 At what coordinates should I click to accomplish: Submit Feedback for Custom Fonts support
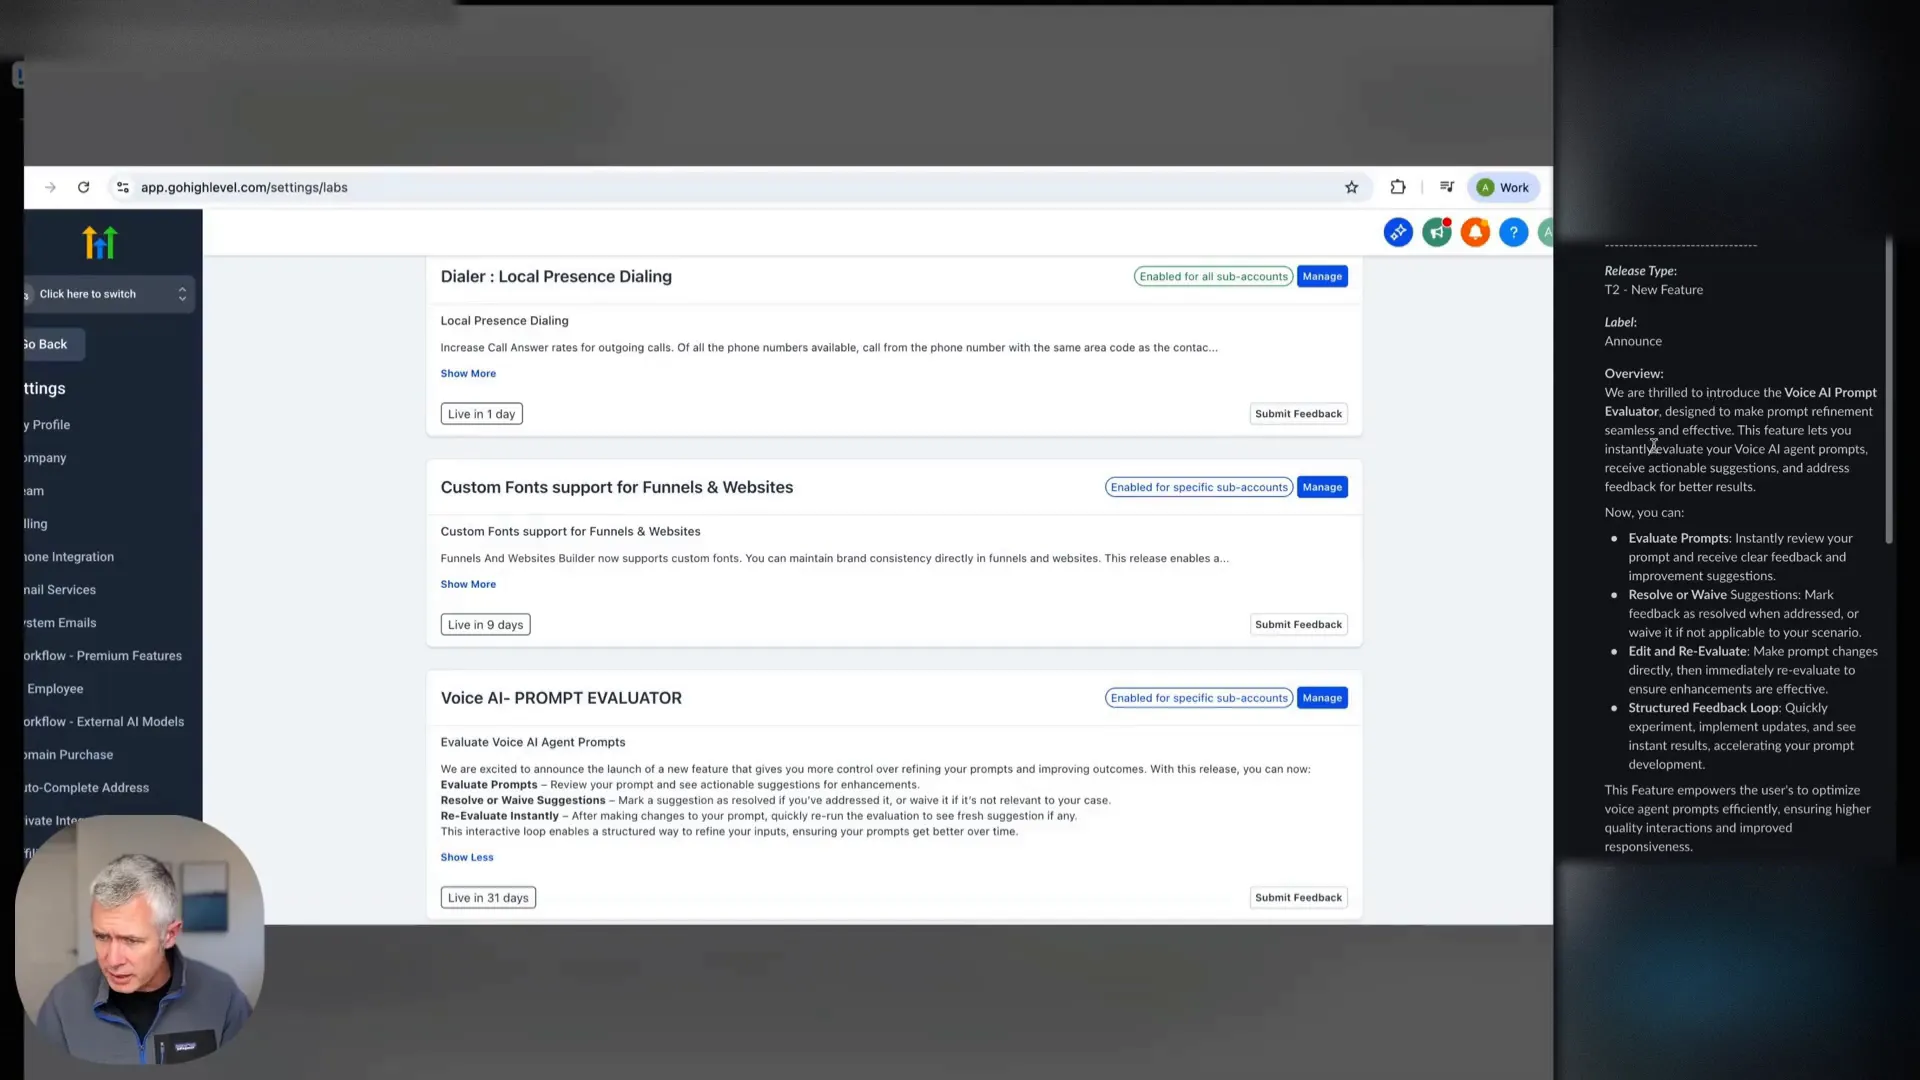[1298, 625]
